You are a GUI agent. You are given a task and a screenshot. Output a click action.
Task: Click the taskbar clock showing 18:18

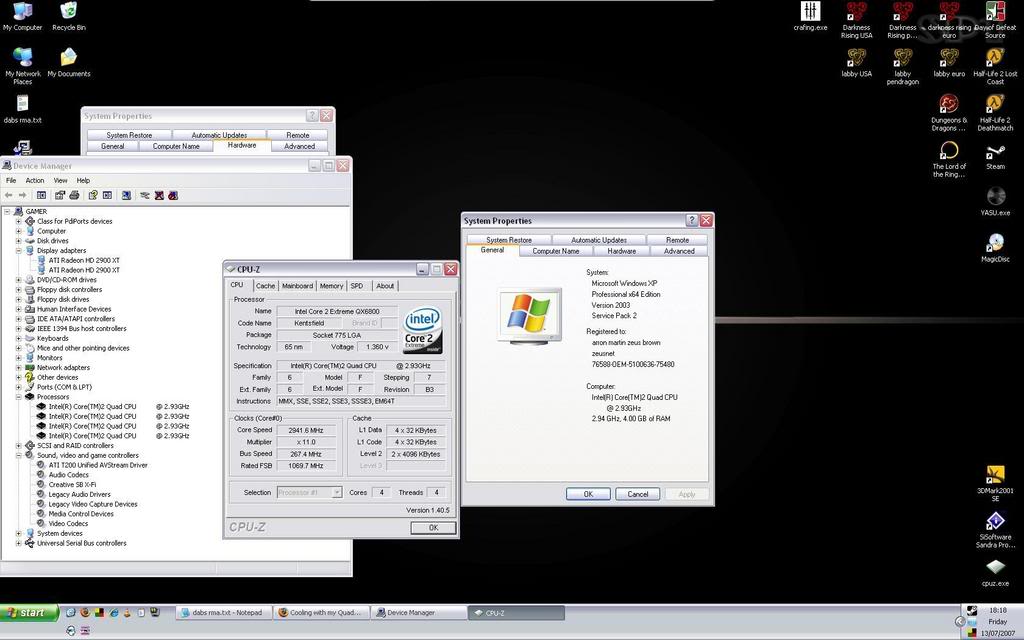(x=997, y=610)
